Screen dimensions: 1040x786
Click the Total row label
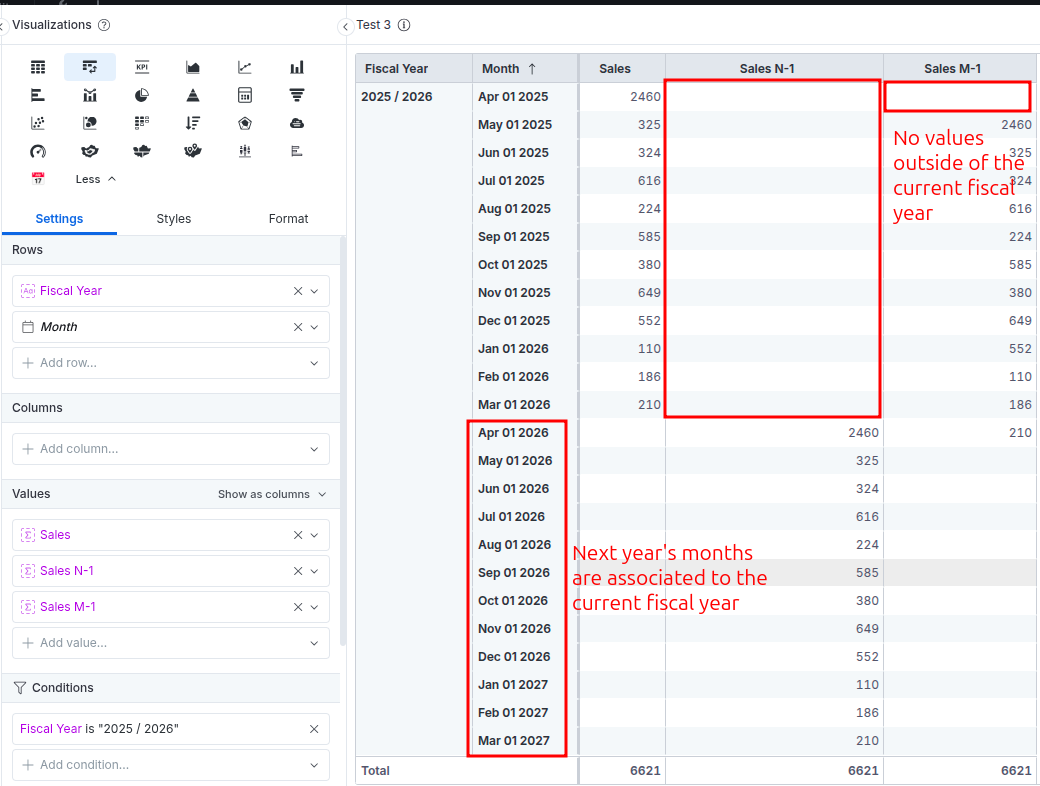point(375,771)
